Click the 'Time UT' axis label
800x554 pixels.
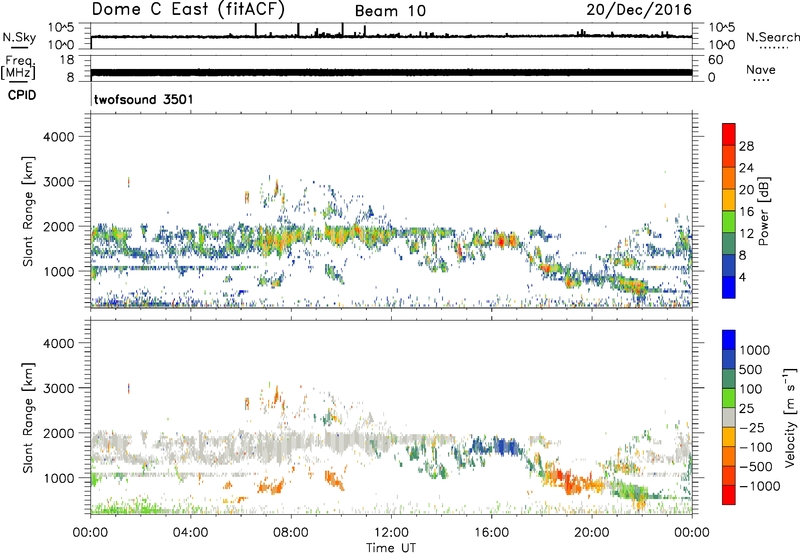tap(391, 548)
